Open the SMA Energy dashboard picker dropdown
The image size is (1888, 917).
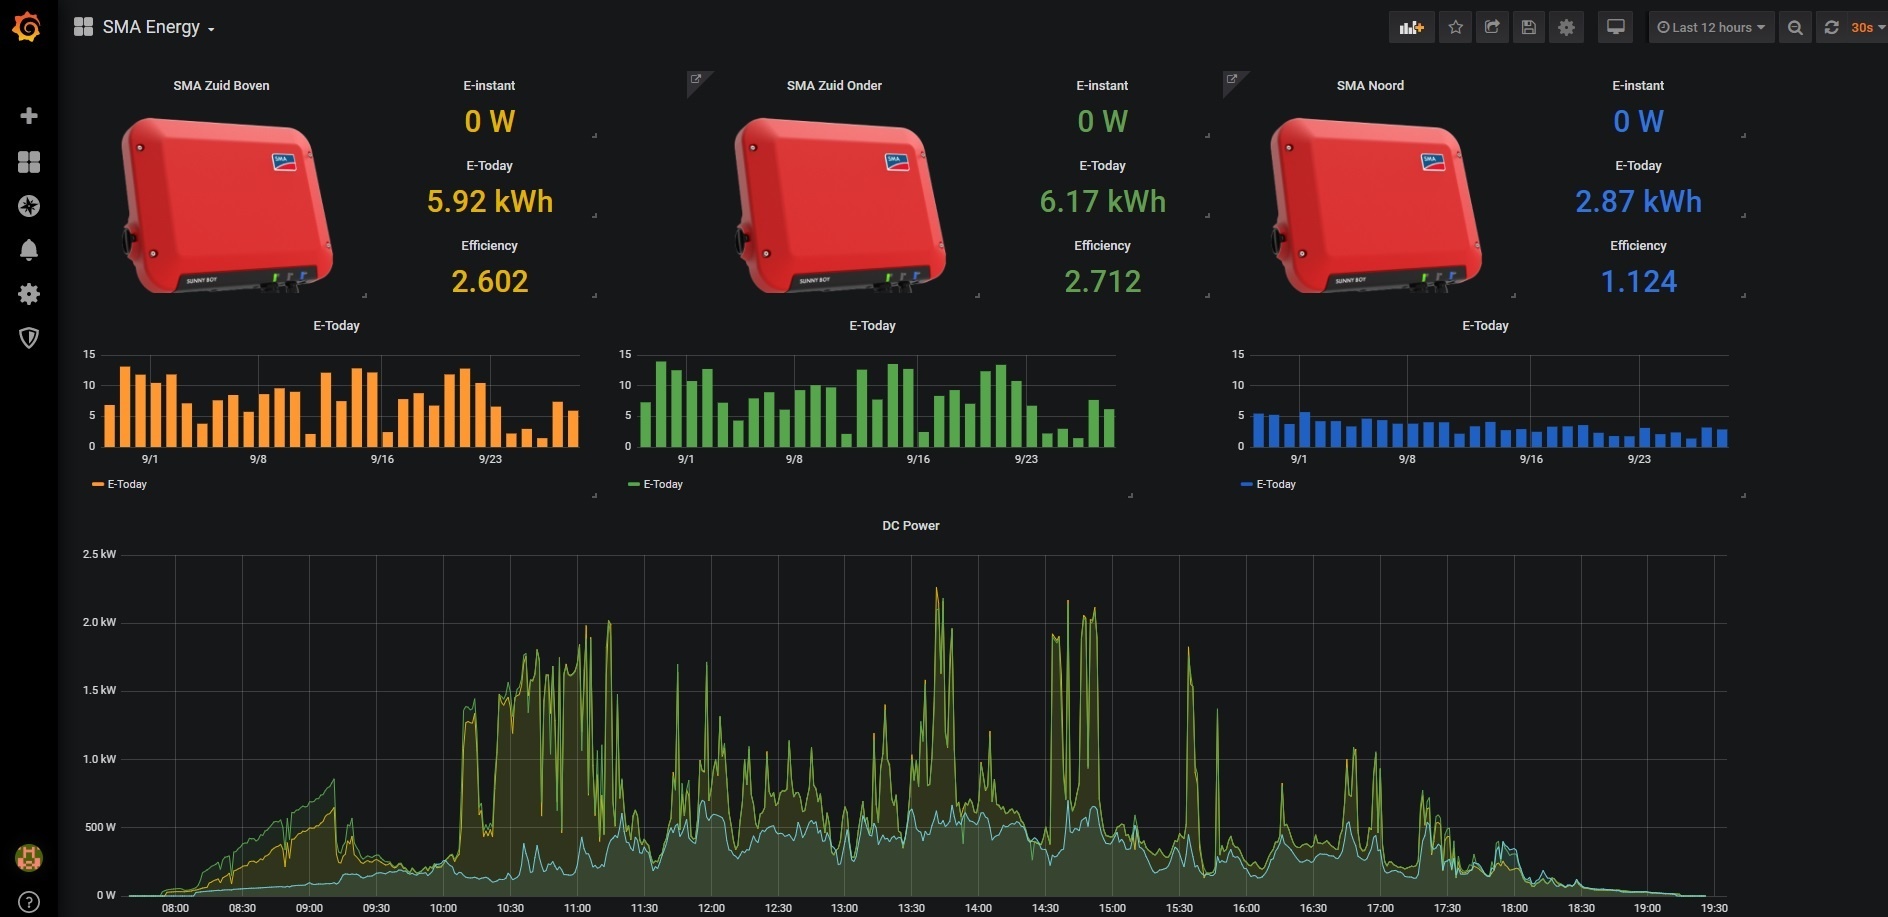click(145, 27)
